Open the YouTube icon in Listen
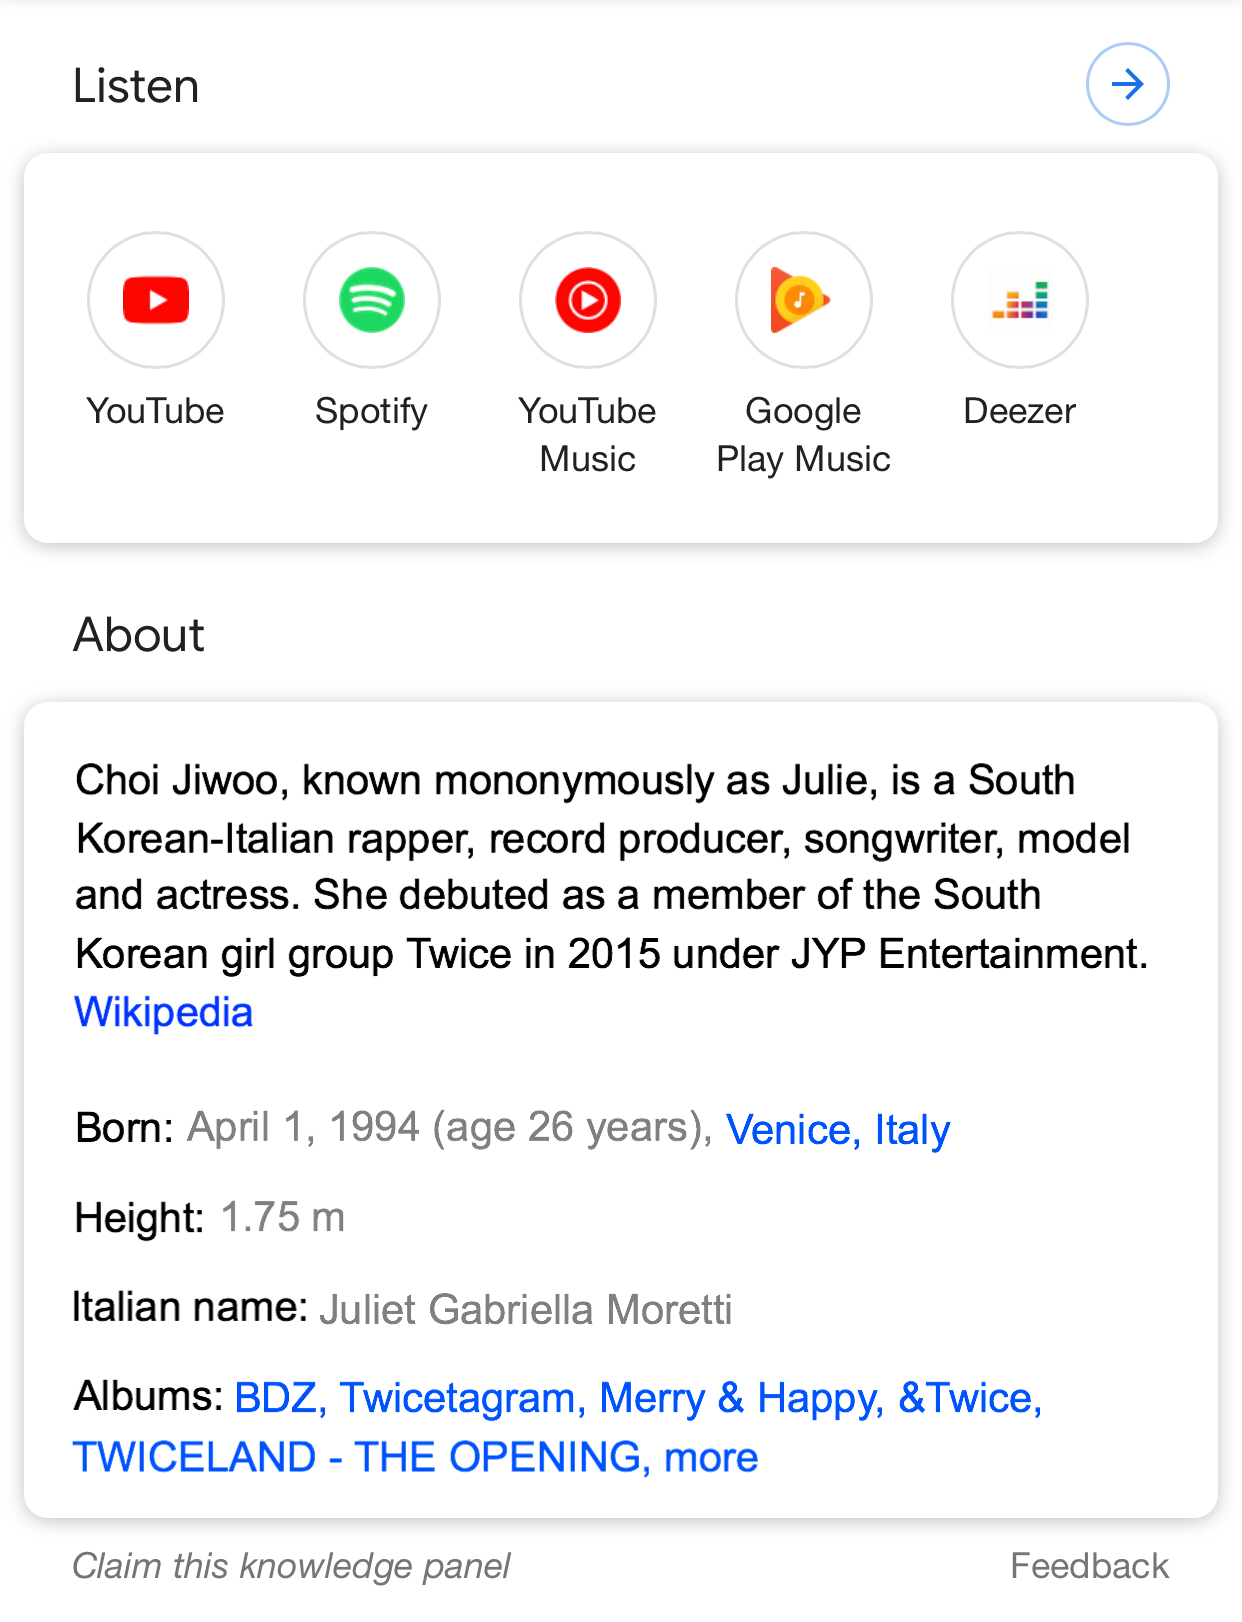The height and width of the screenshot is (1622, 1242). point(156,300)
